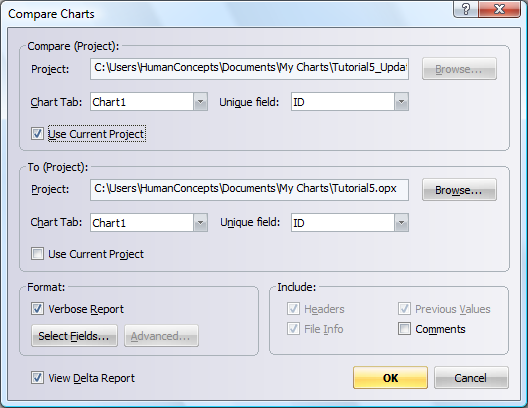Expand To section Chart Tab dropdown
Image resolution: width=528 pixels, height=408 pixels.
tap(200, 223)
